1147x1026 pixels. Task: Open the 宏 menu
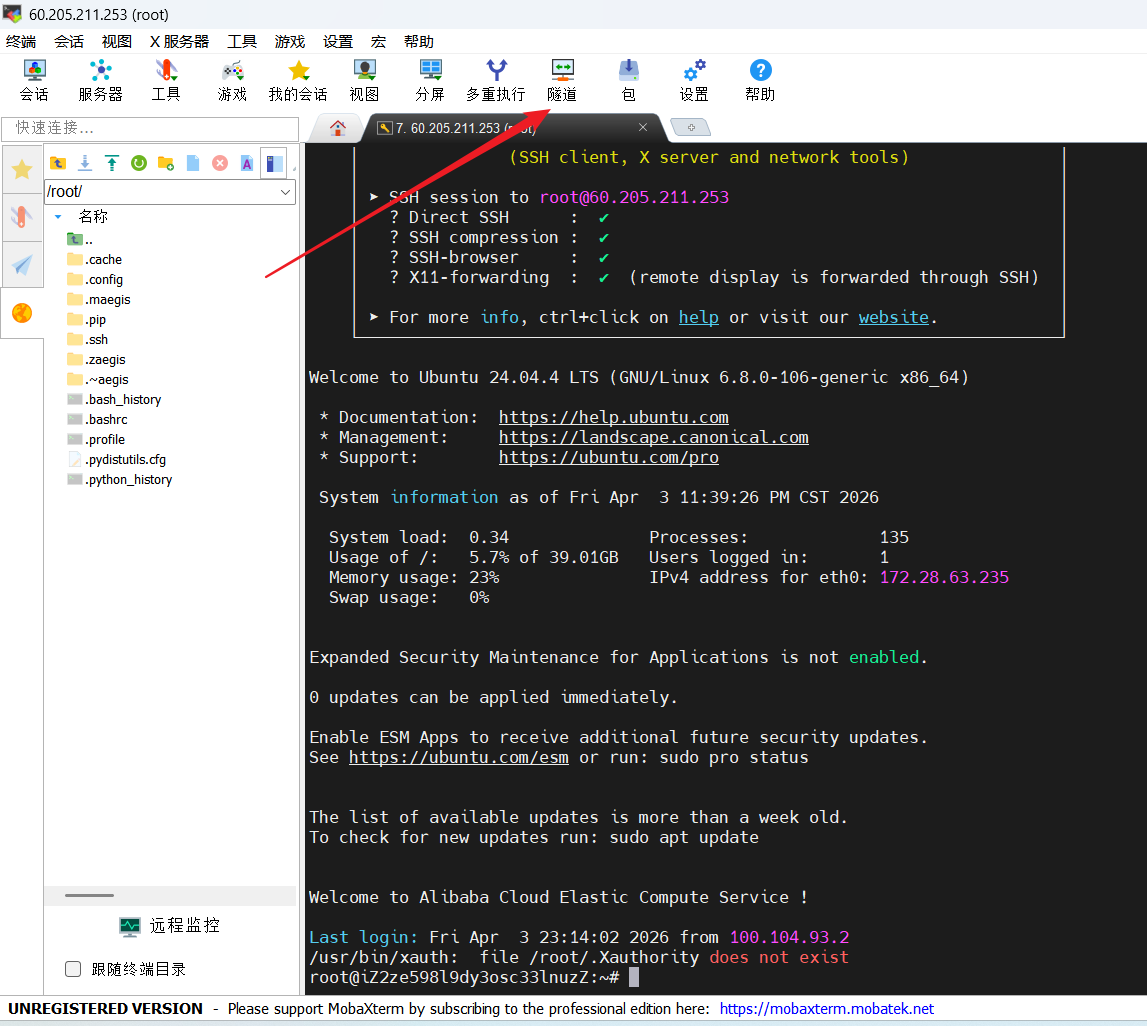point(378,42)
